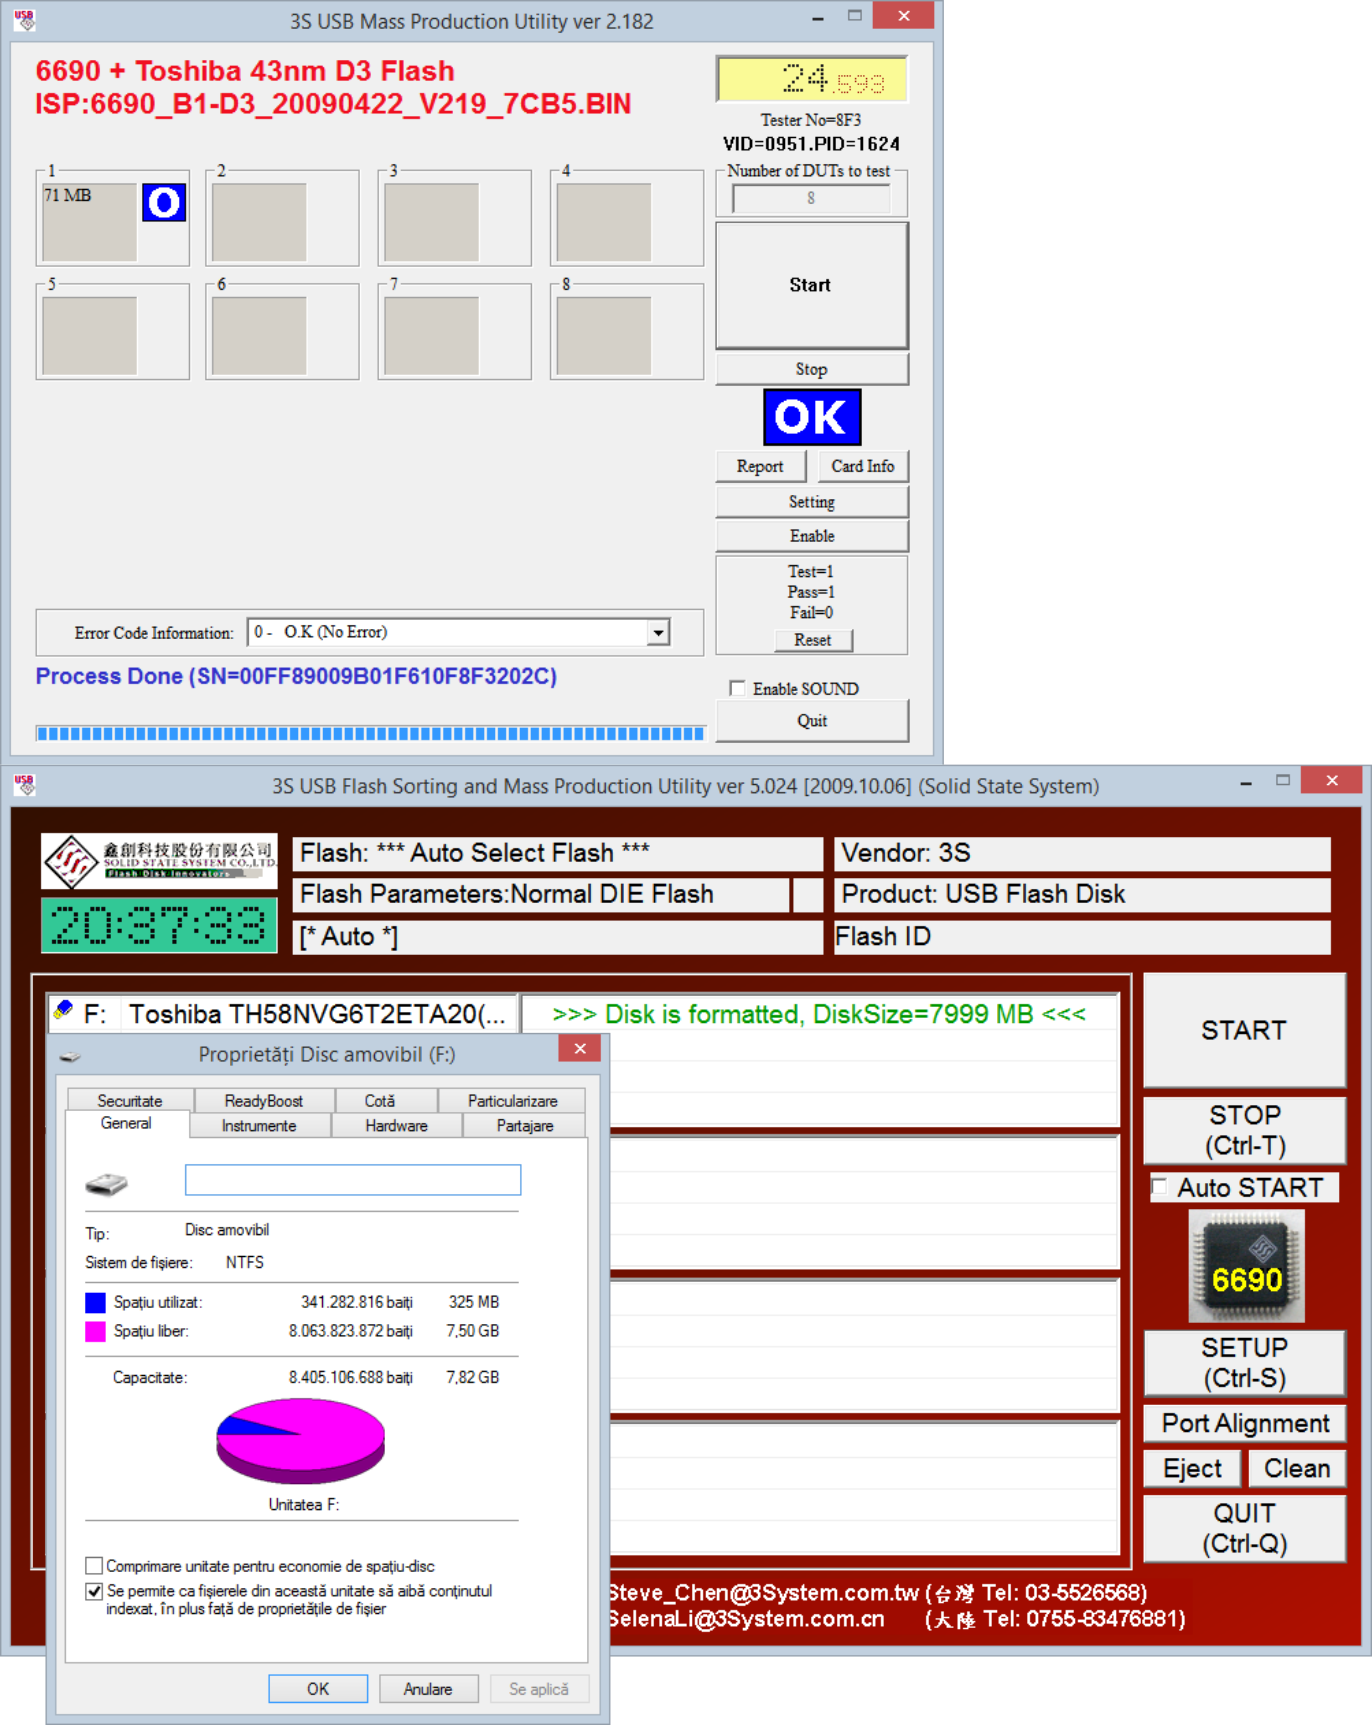
Task: Click the [* Auto *] field
Action: 557,937
